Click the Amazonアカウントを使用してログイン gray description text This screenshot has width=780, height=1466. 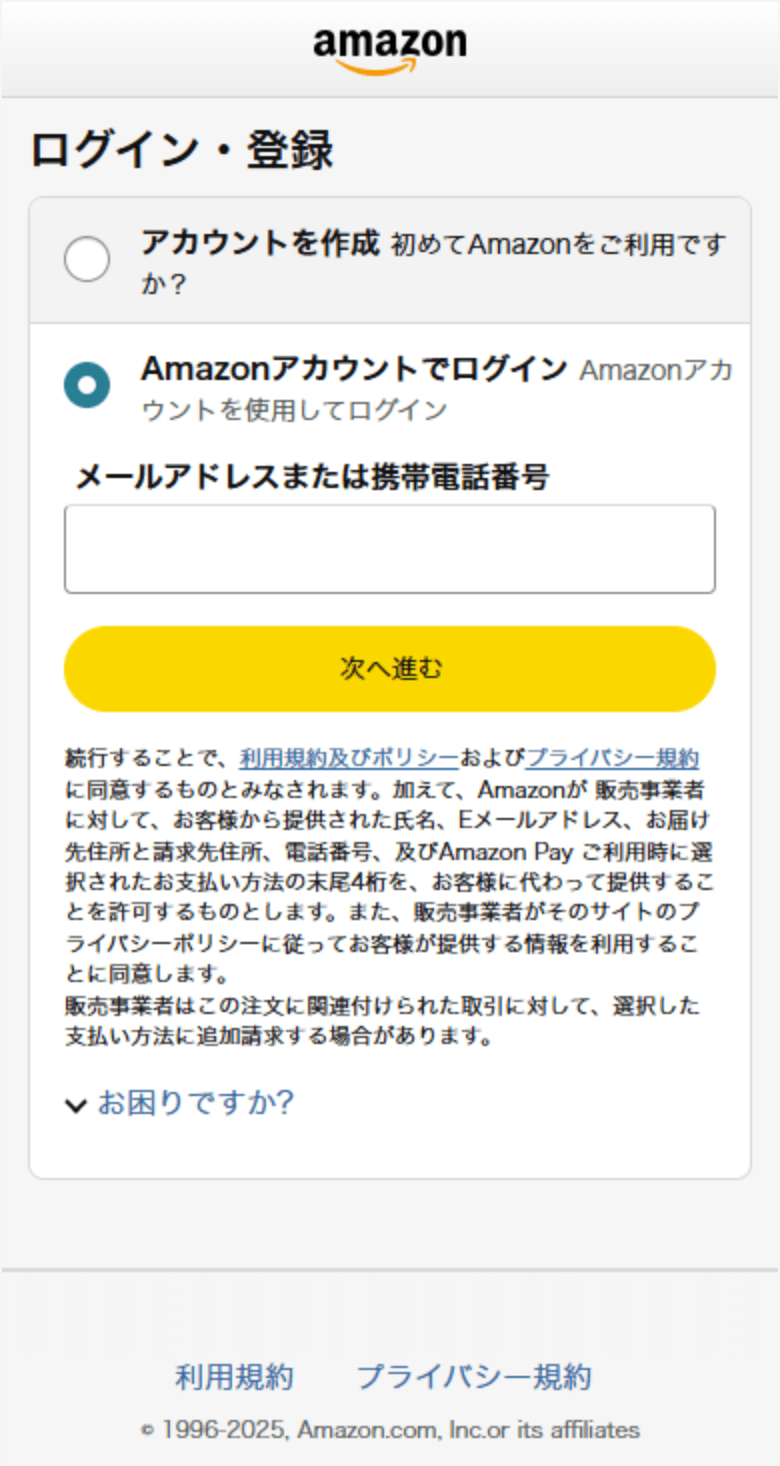point(294,410)
